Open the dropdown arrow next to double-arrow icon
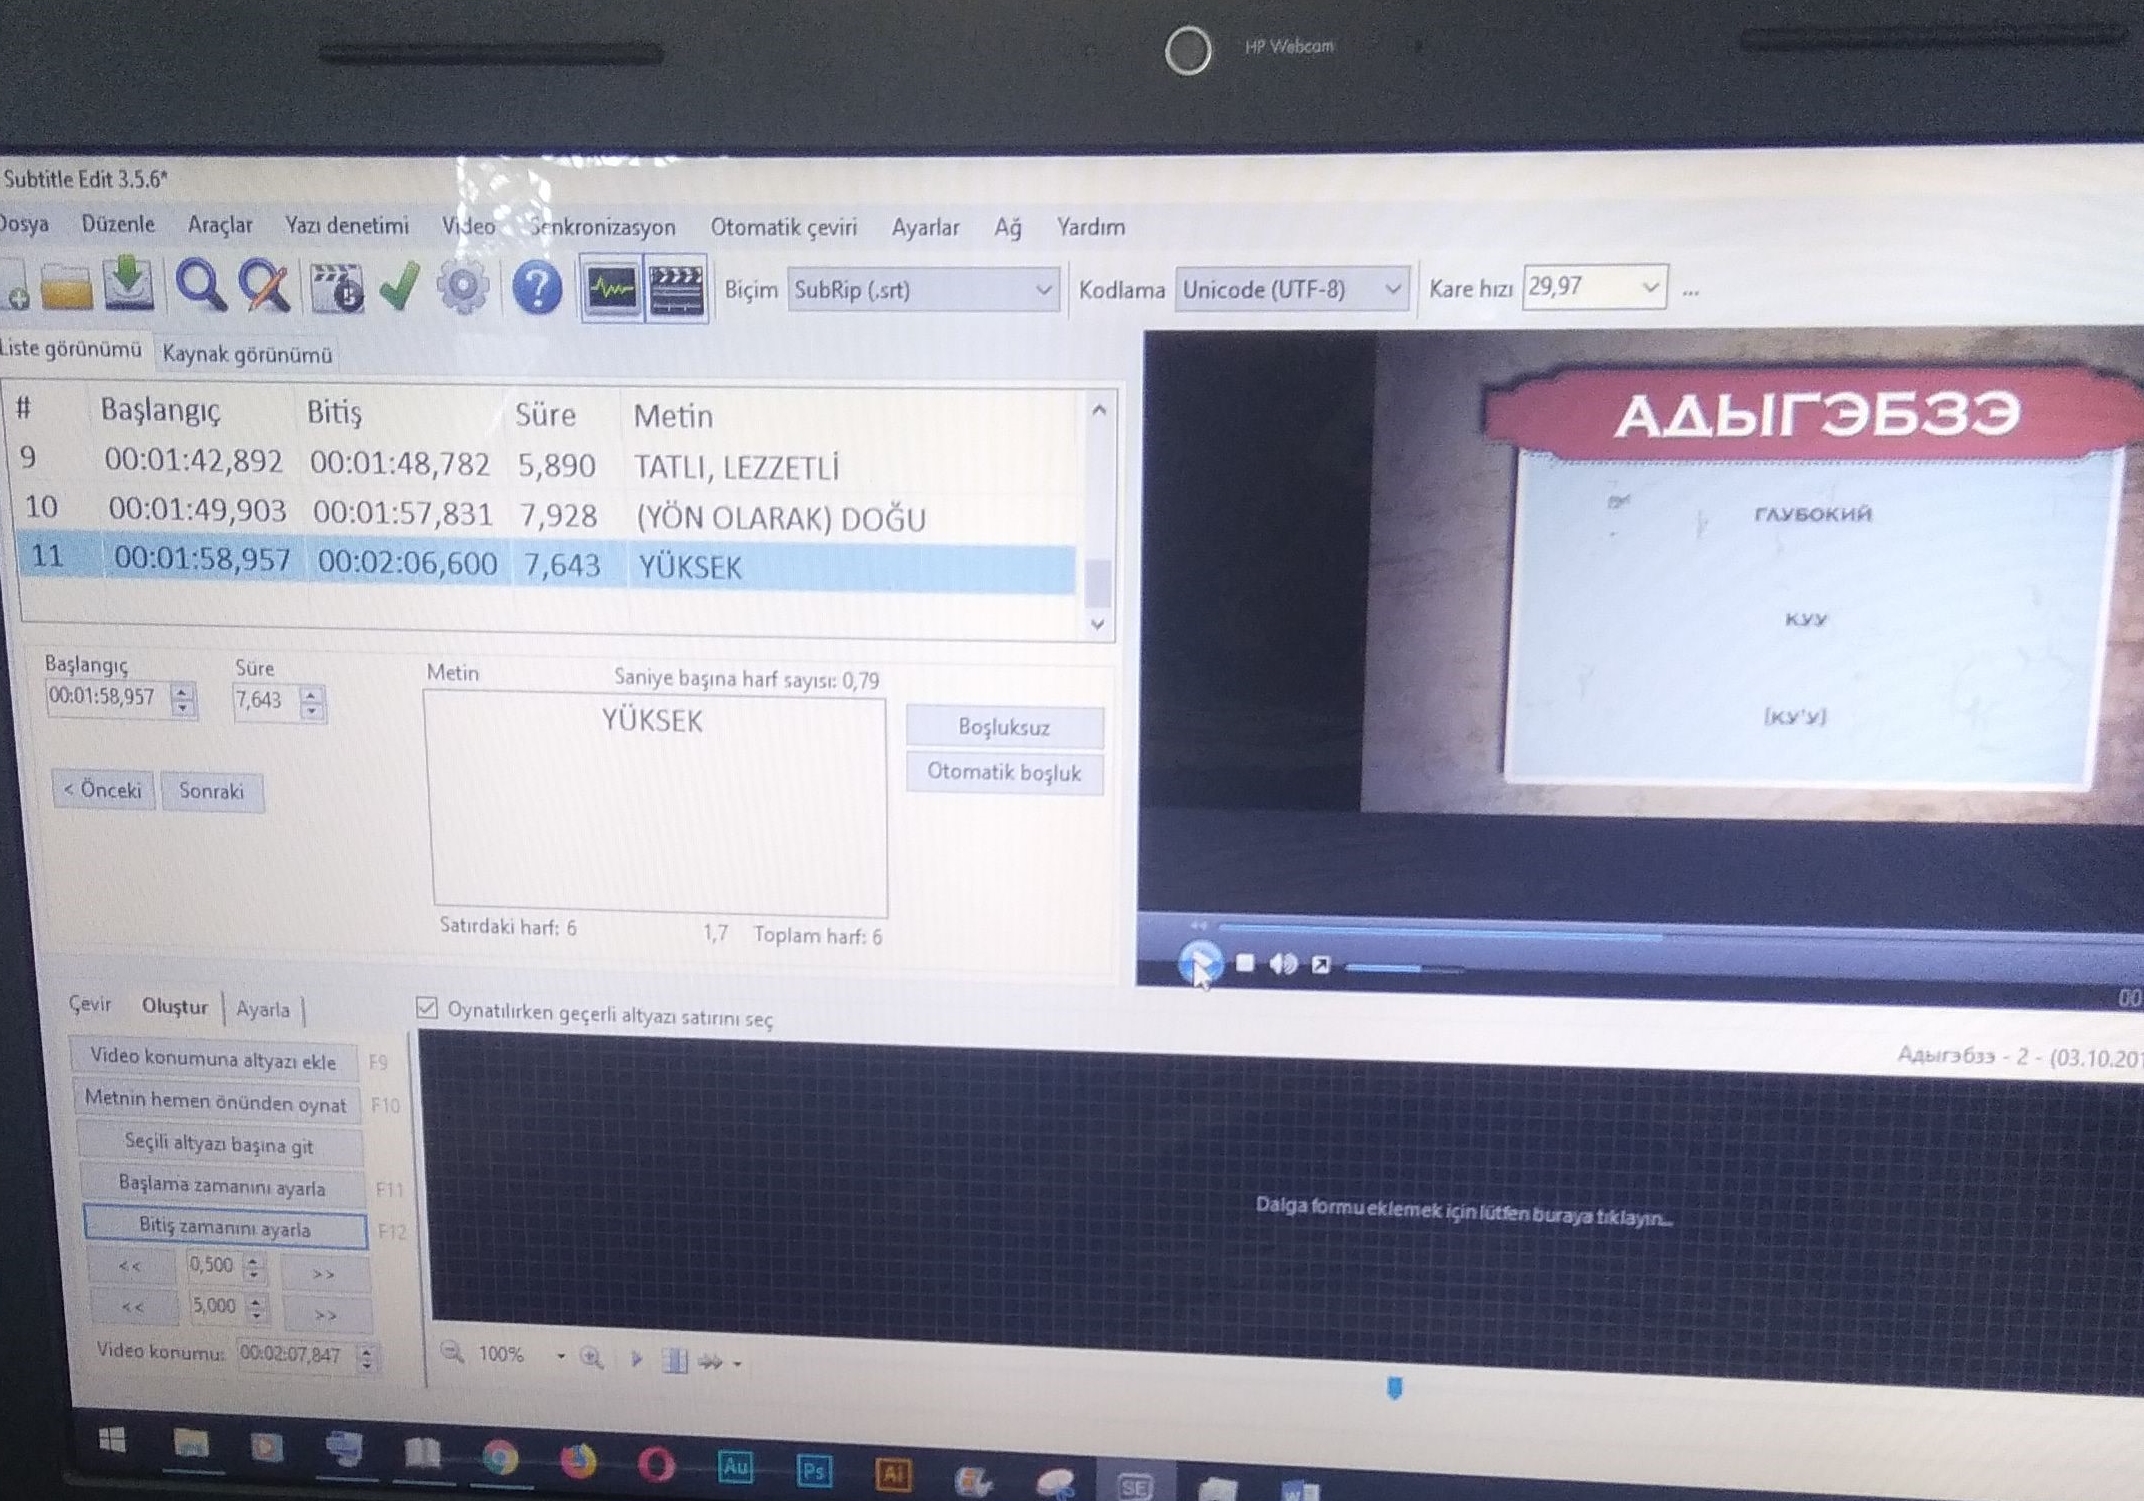This screenshot has height=1501, width=2144. [737, 1363]
